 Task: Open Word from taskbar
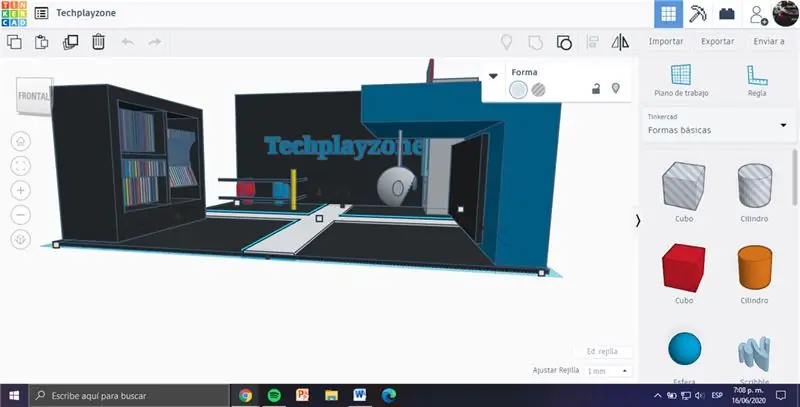360,395
